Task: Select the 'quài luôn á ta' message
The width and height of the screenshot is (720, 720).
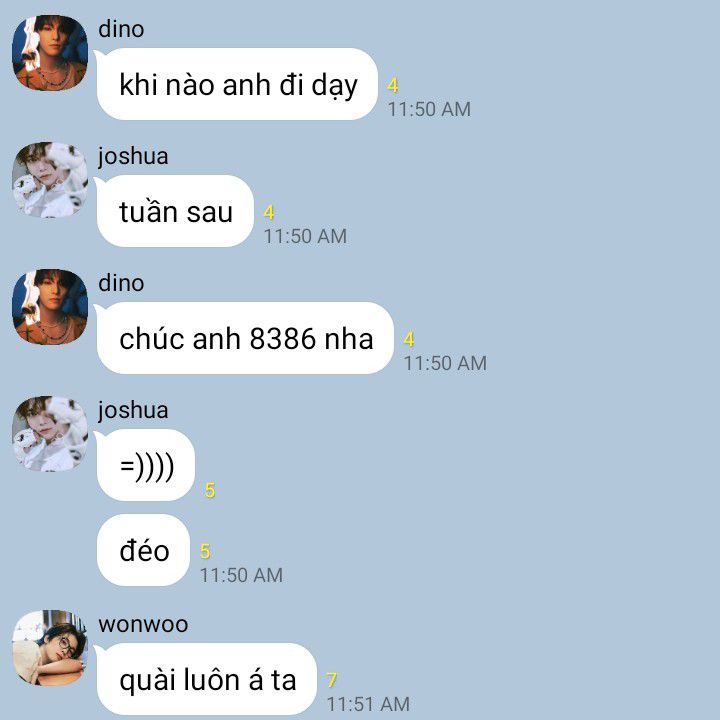Action: [206, 679]
